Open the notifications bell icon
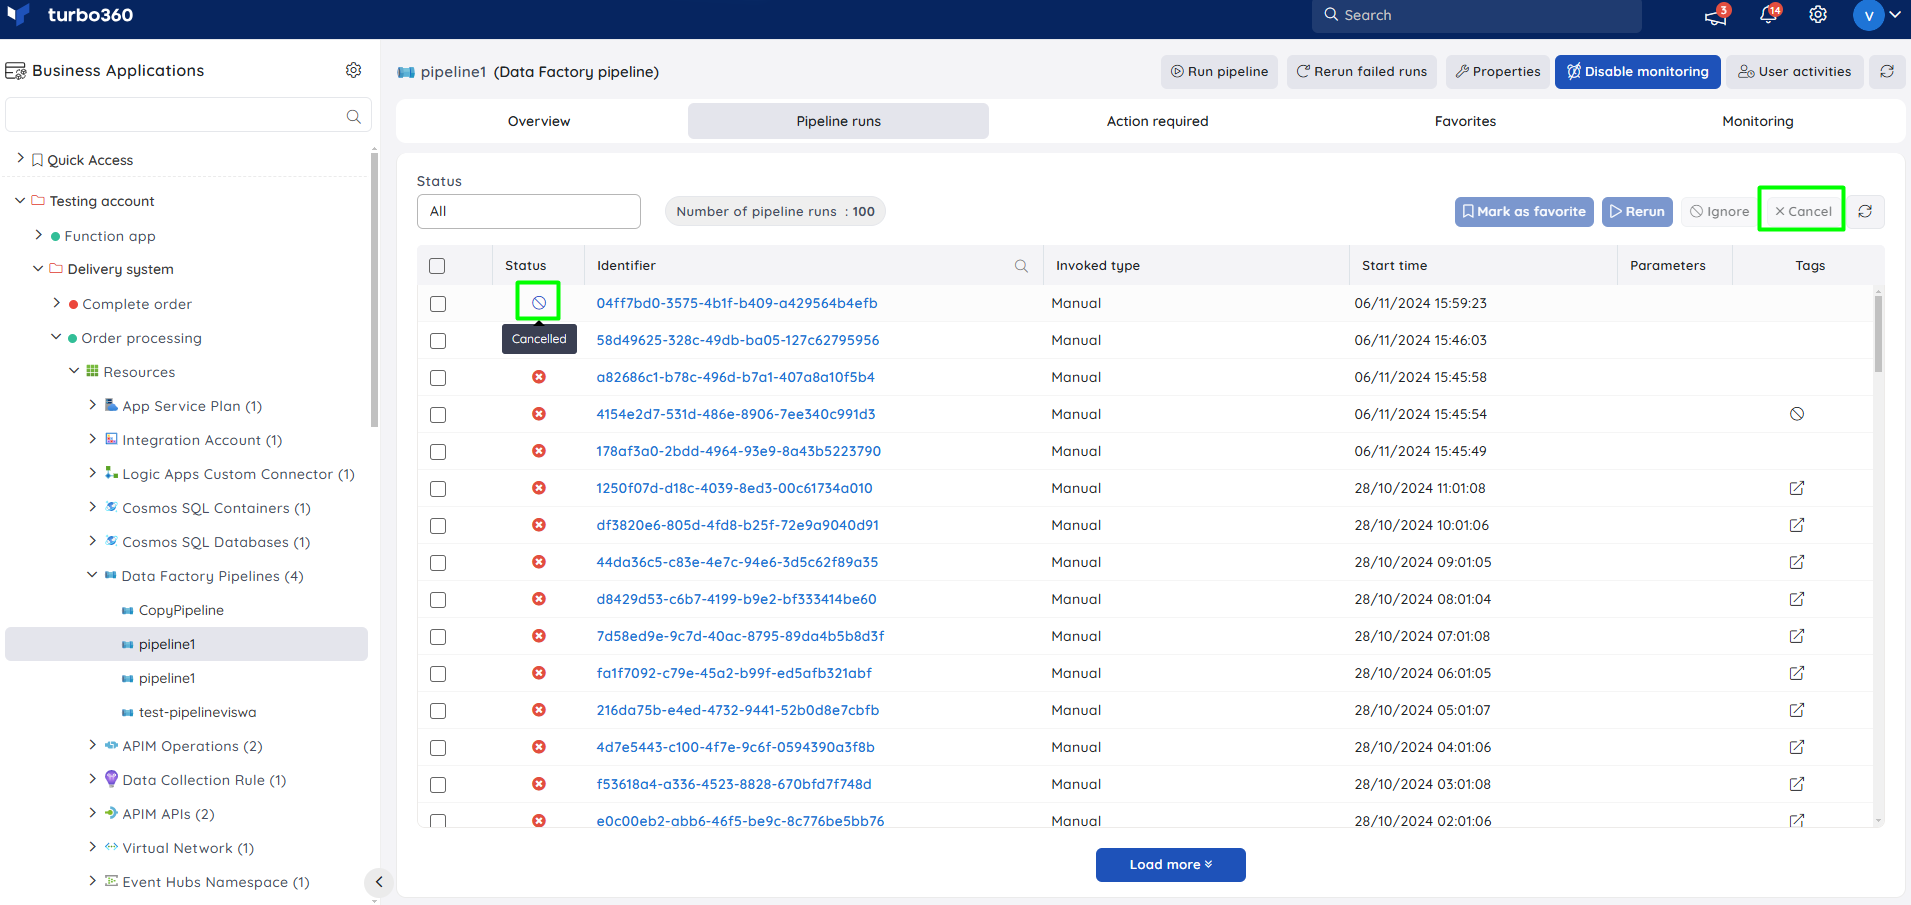 coord(1768,15)
